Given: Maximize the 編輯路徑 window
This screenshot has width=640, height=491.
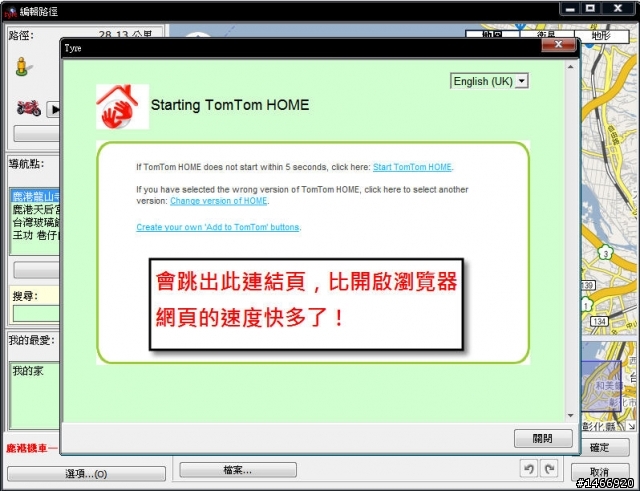Looking at the screenshot, I should 591,9.
